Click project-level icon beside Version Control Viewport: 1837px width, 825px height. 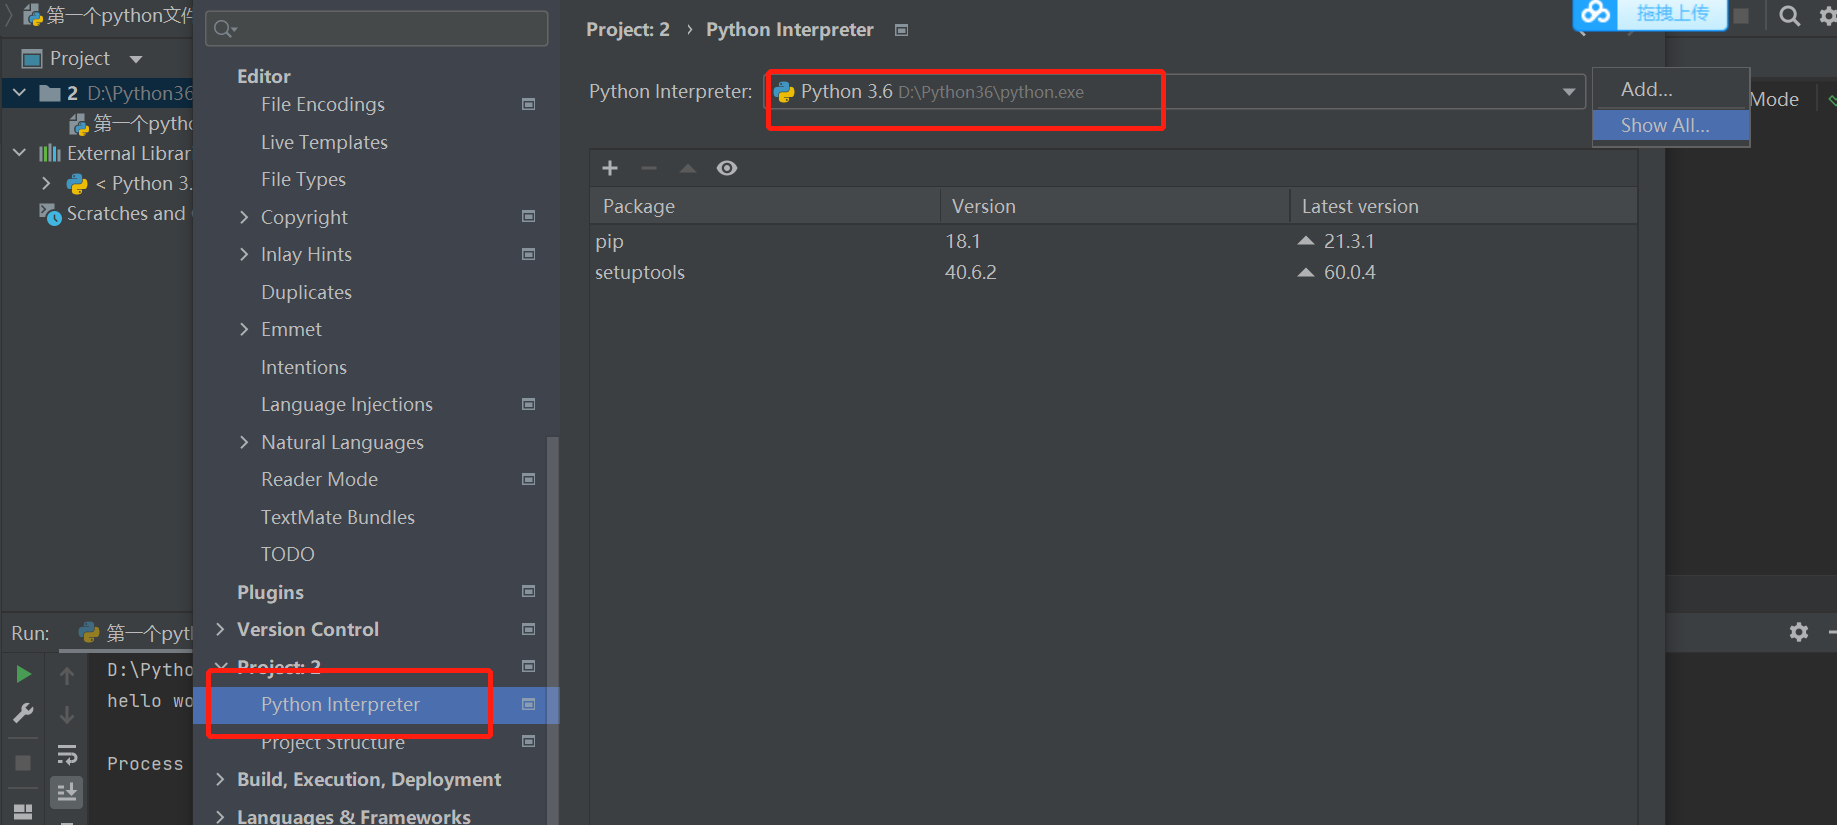[529, 629]
